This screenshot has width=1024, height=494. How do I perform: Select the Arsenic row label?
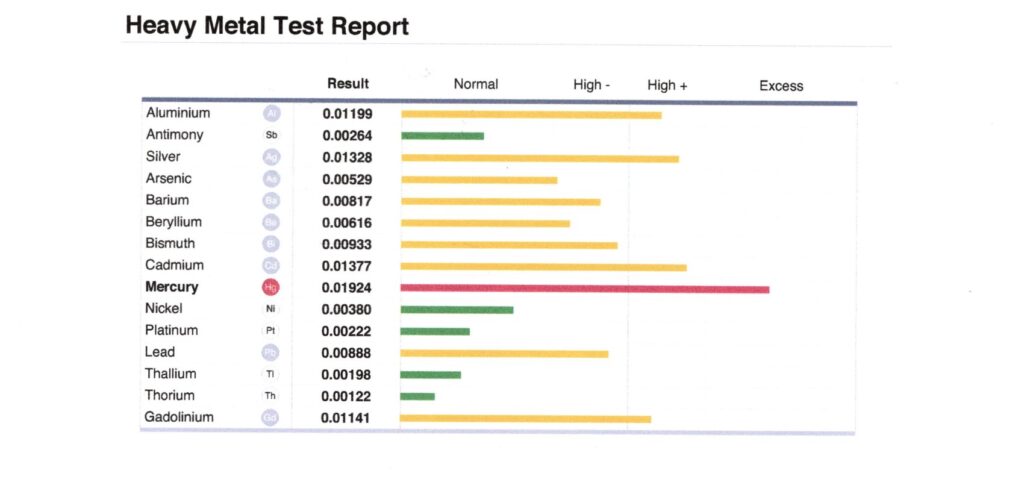coord(168,178)
